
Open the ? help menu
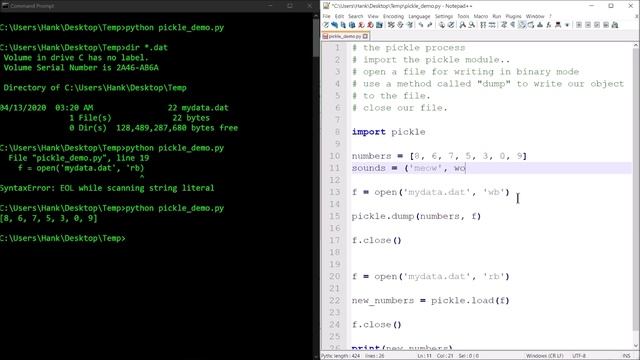550,16
